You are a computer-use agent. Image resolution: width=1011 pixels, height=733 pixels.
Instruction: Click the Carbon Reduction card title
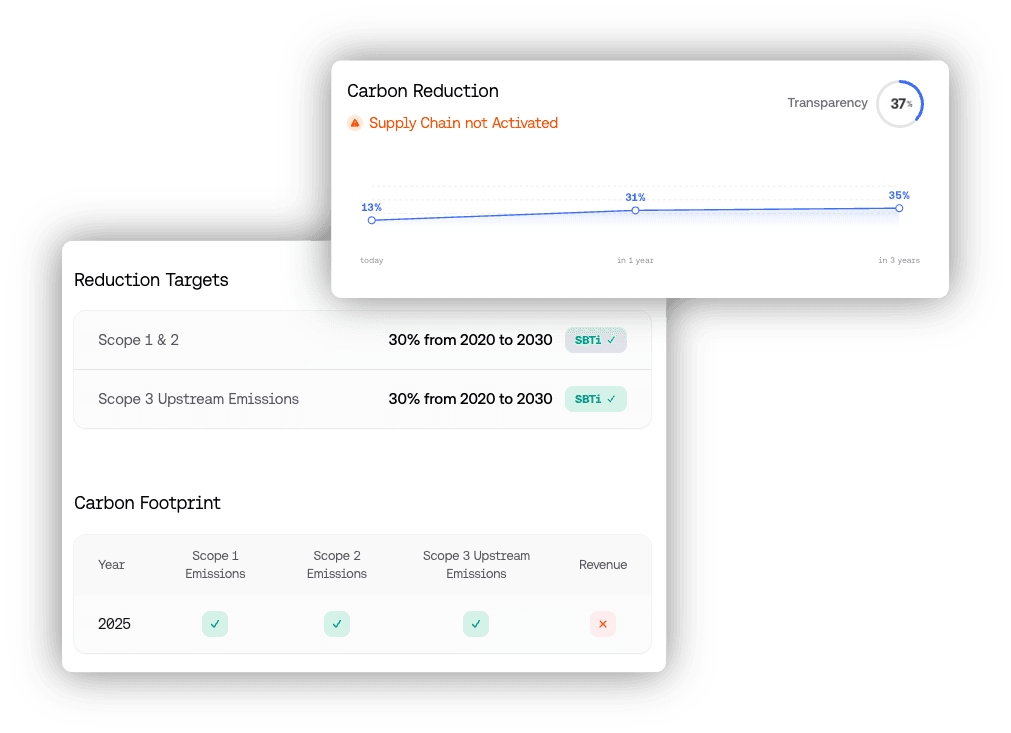pyautogui.click(x=423, y=91)
